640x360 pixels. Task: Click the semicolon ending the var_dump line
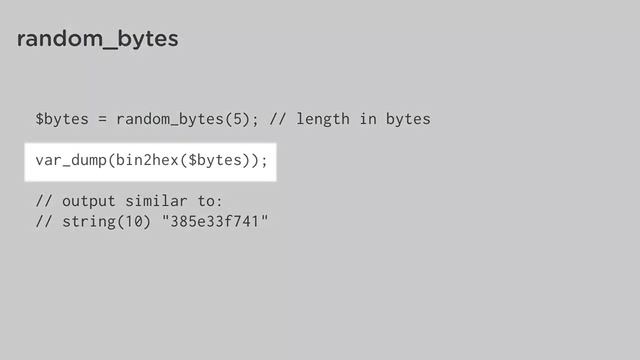point(264,161)
